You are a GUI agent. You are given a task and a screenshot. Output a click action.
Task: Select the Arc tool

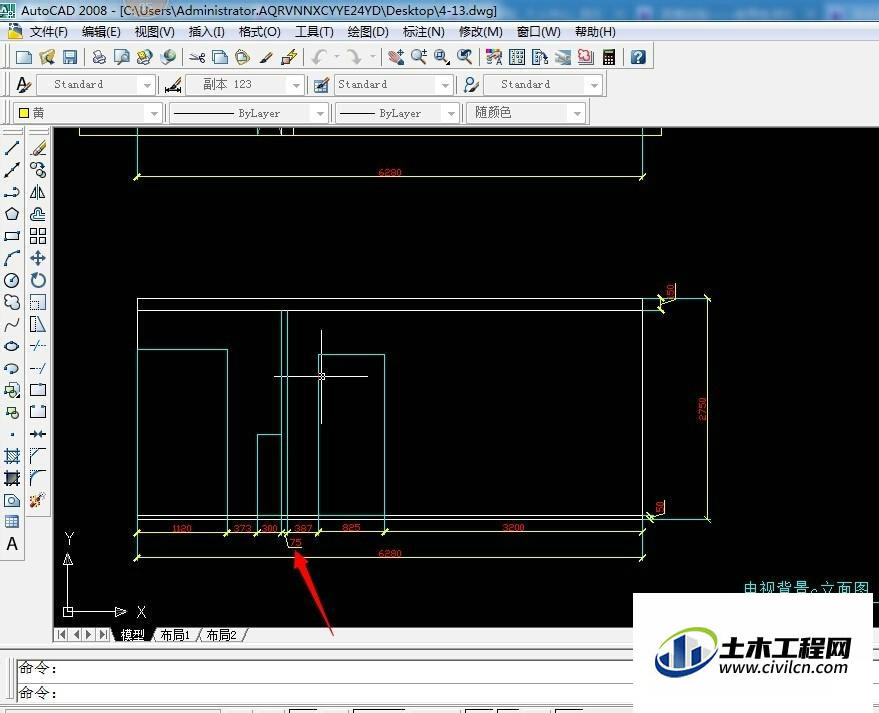click(x=12, y=258)
